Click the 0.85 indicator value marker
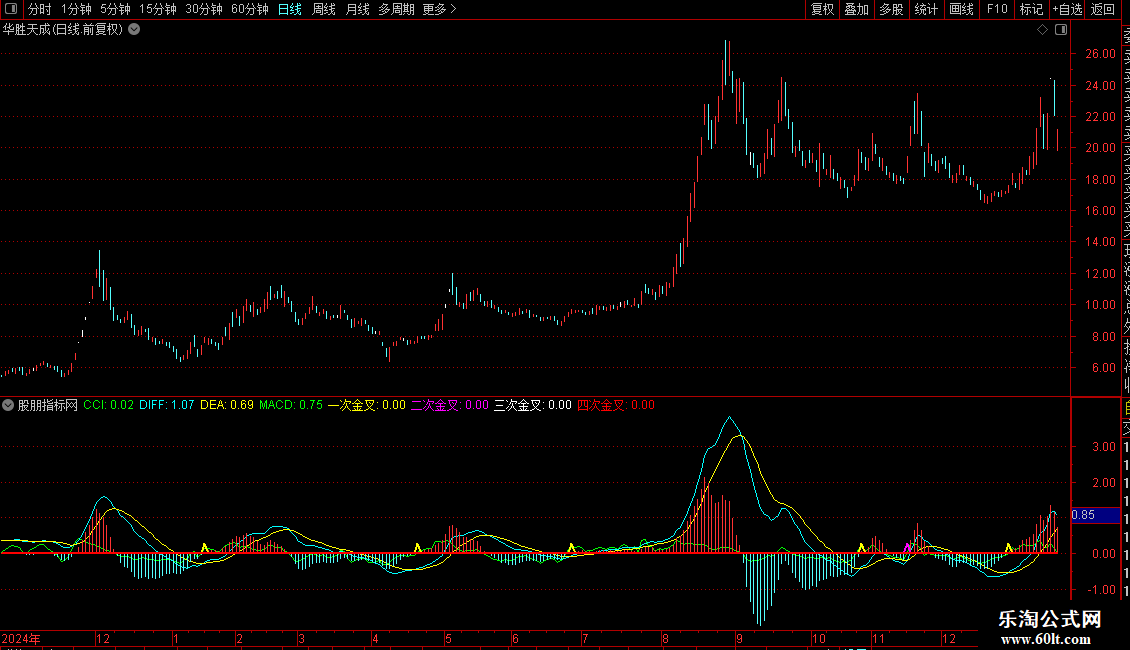Screen dimensions: 1130x650 (1095, 515)
